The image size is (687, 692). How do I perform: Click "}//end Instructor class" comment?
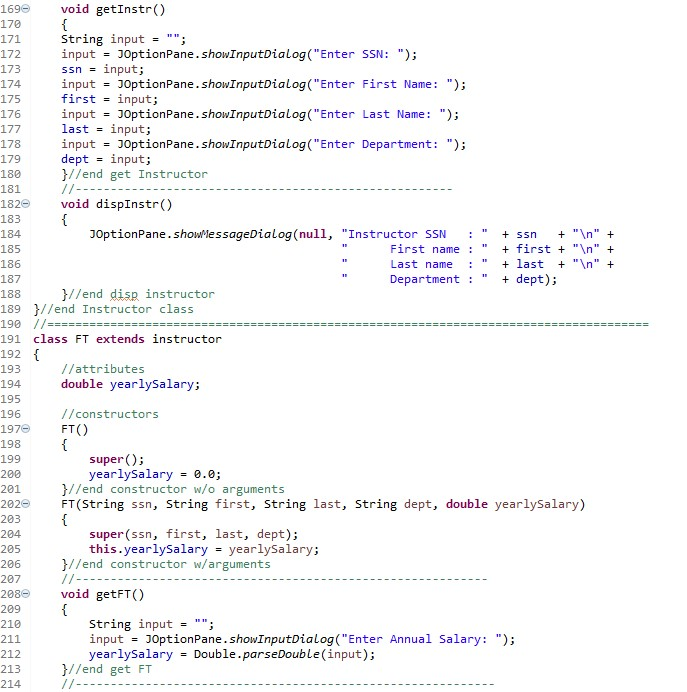[113, 309]
